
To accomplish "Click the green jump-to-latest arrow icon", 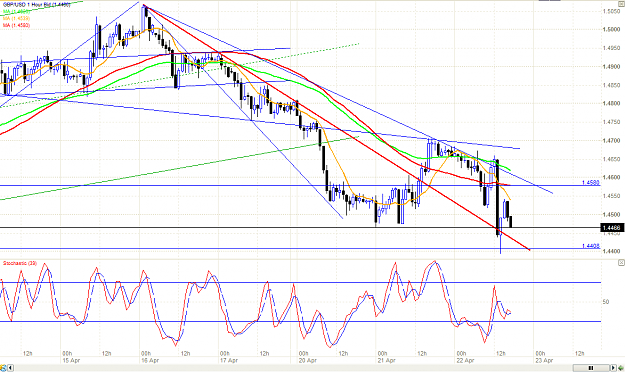I will [x=620, y=368].
